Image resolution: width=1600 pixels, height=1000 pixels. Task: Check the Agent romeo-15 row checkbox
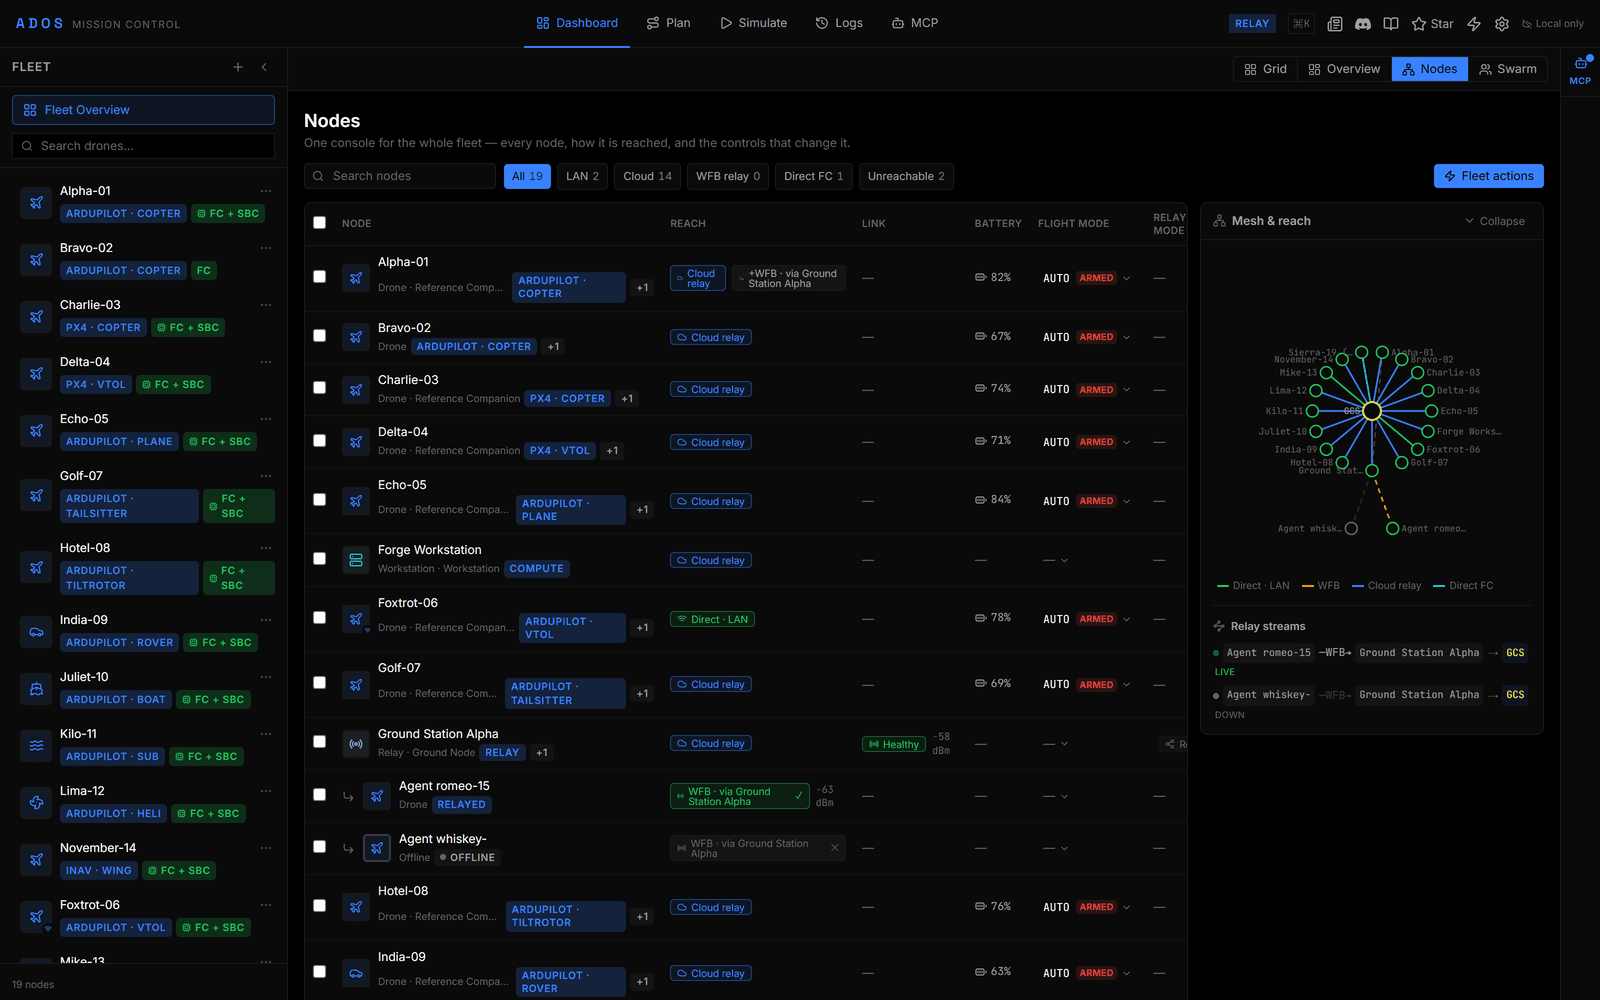[x=320, y=795]
